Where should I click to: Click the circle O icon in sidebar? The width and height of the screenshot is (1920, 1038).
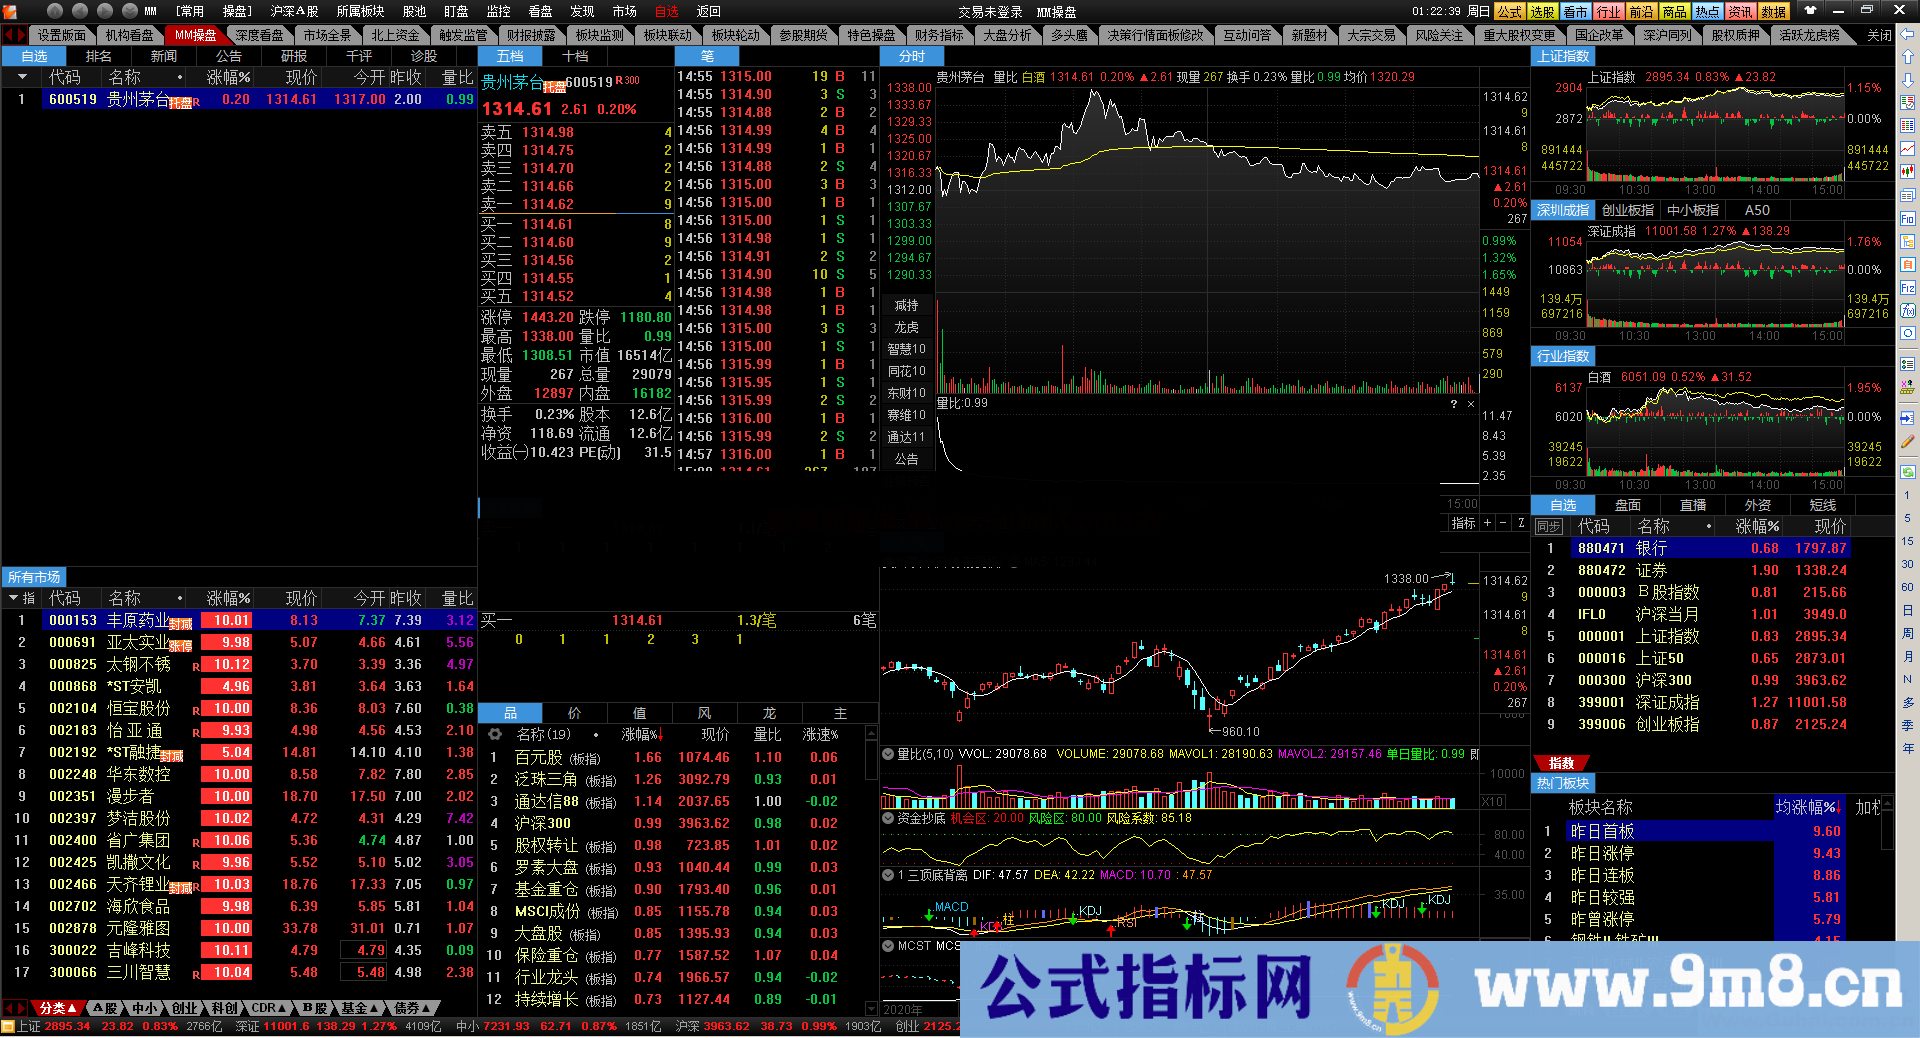tap(1908, 333)
